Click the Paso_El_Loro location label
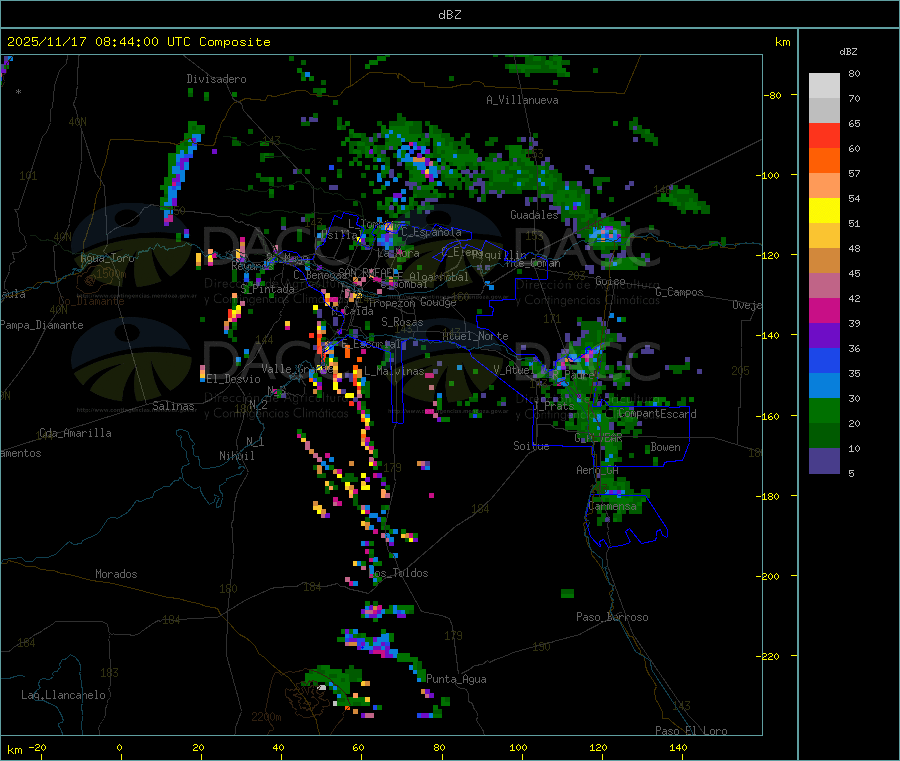The width and height of the screenshot is (900, 761). coord(691,731)
